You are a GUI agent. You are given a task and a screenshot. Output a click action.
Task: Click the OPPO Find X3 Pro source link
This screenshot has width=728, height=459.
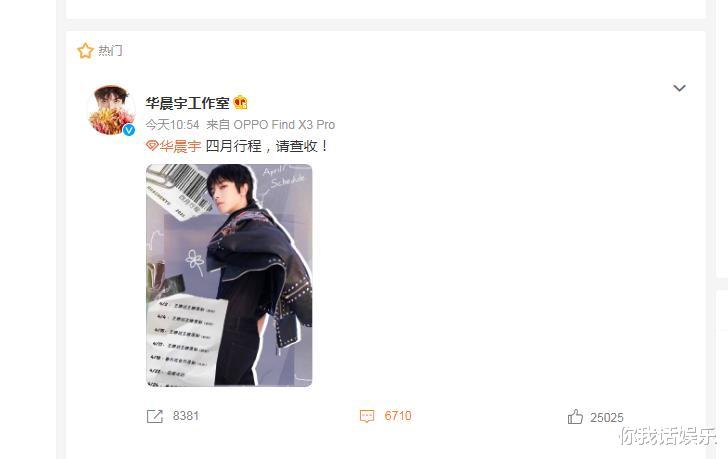(284, 125)
